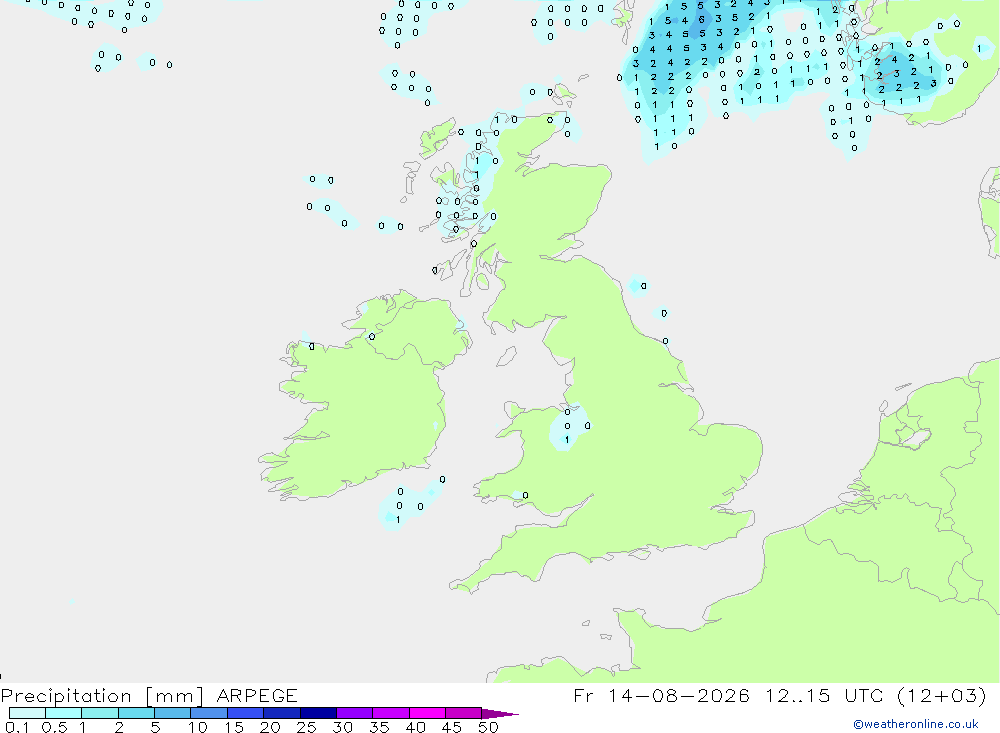
Task: Select the 35–40 mm legend color swatch
Action: pyautogui.click(x=391, y=713)
